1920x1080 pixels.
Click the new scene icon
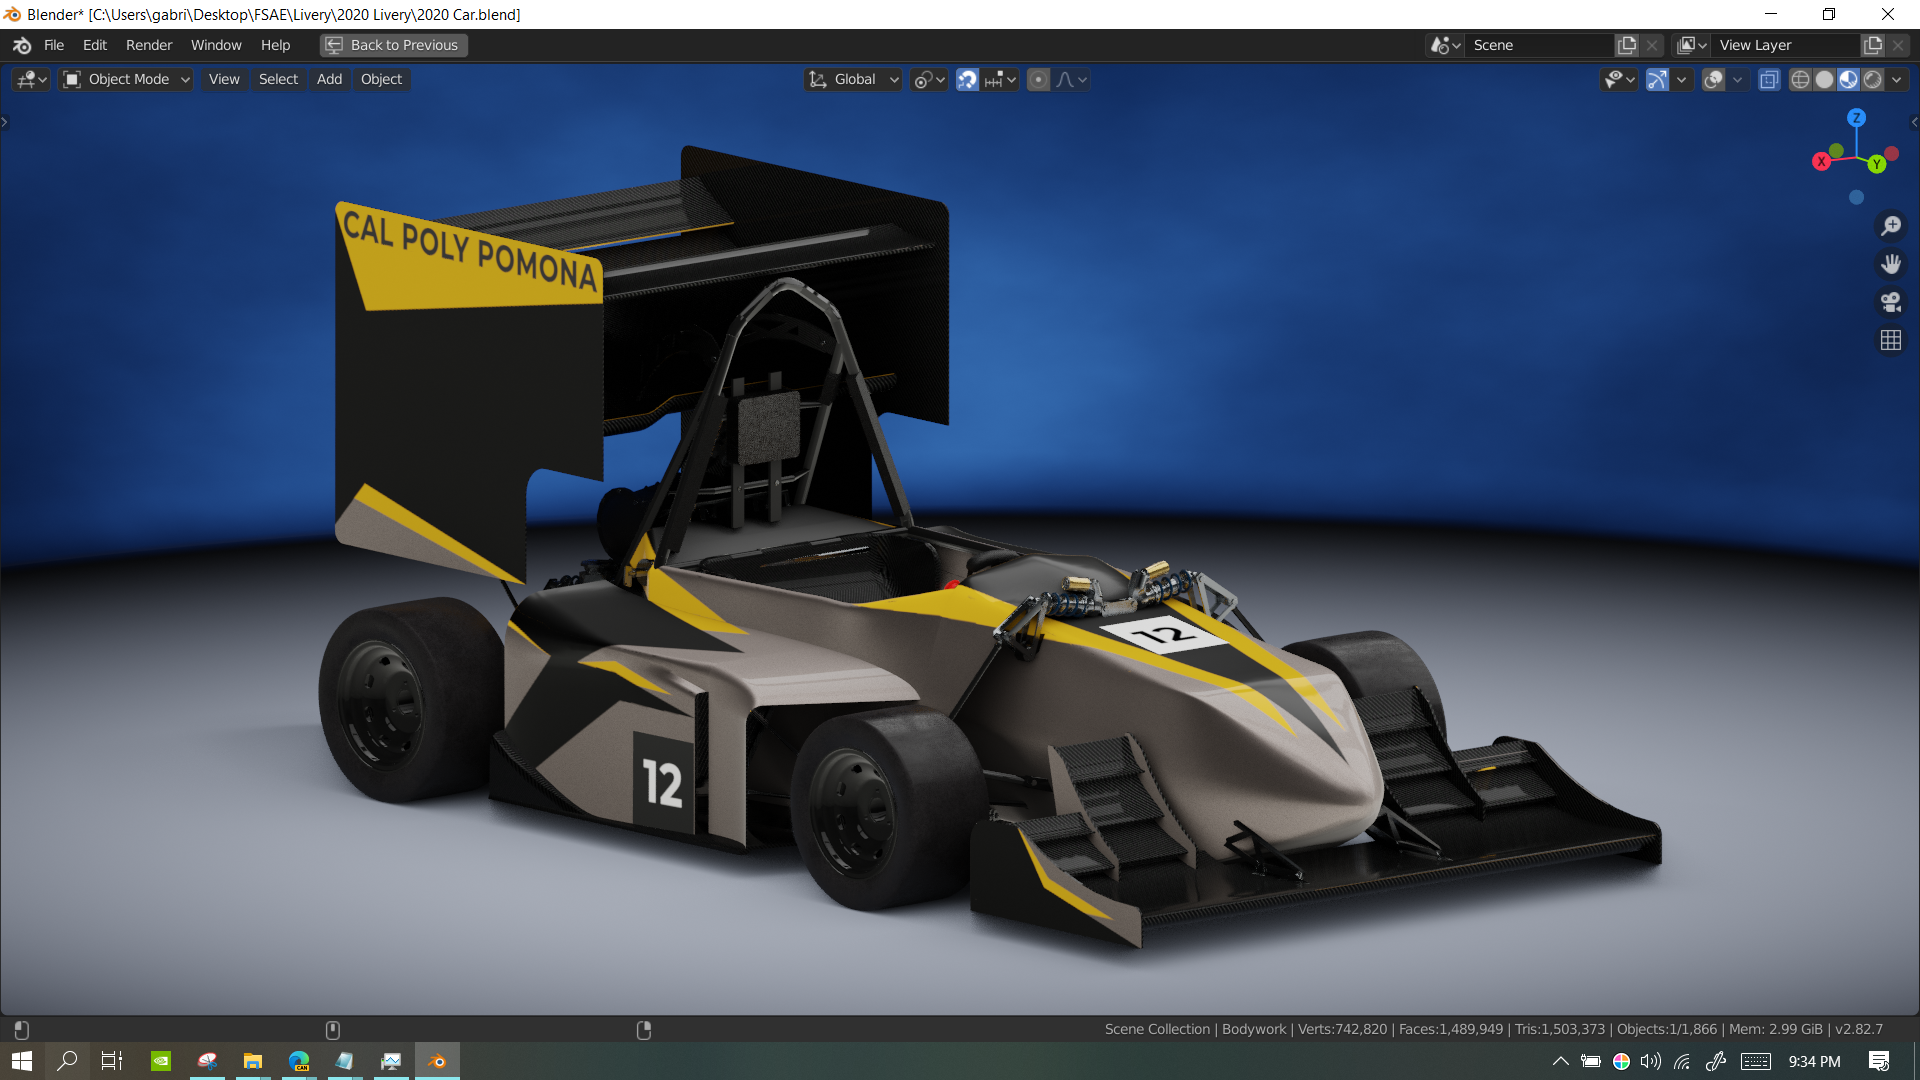[1627, 45]
